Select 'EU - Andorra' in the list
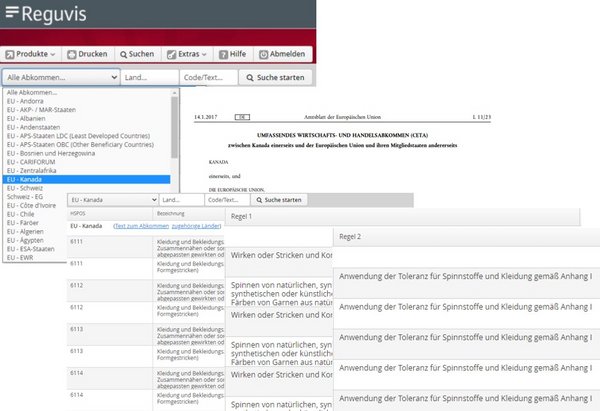Image resolution: width=600 pixels, height=411 pixels. pos(86,101)
